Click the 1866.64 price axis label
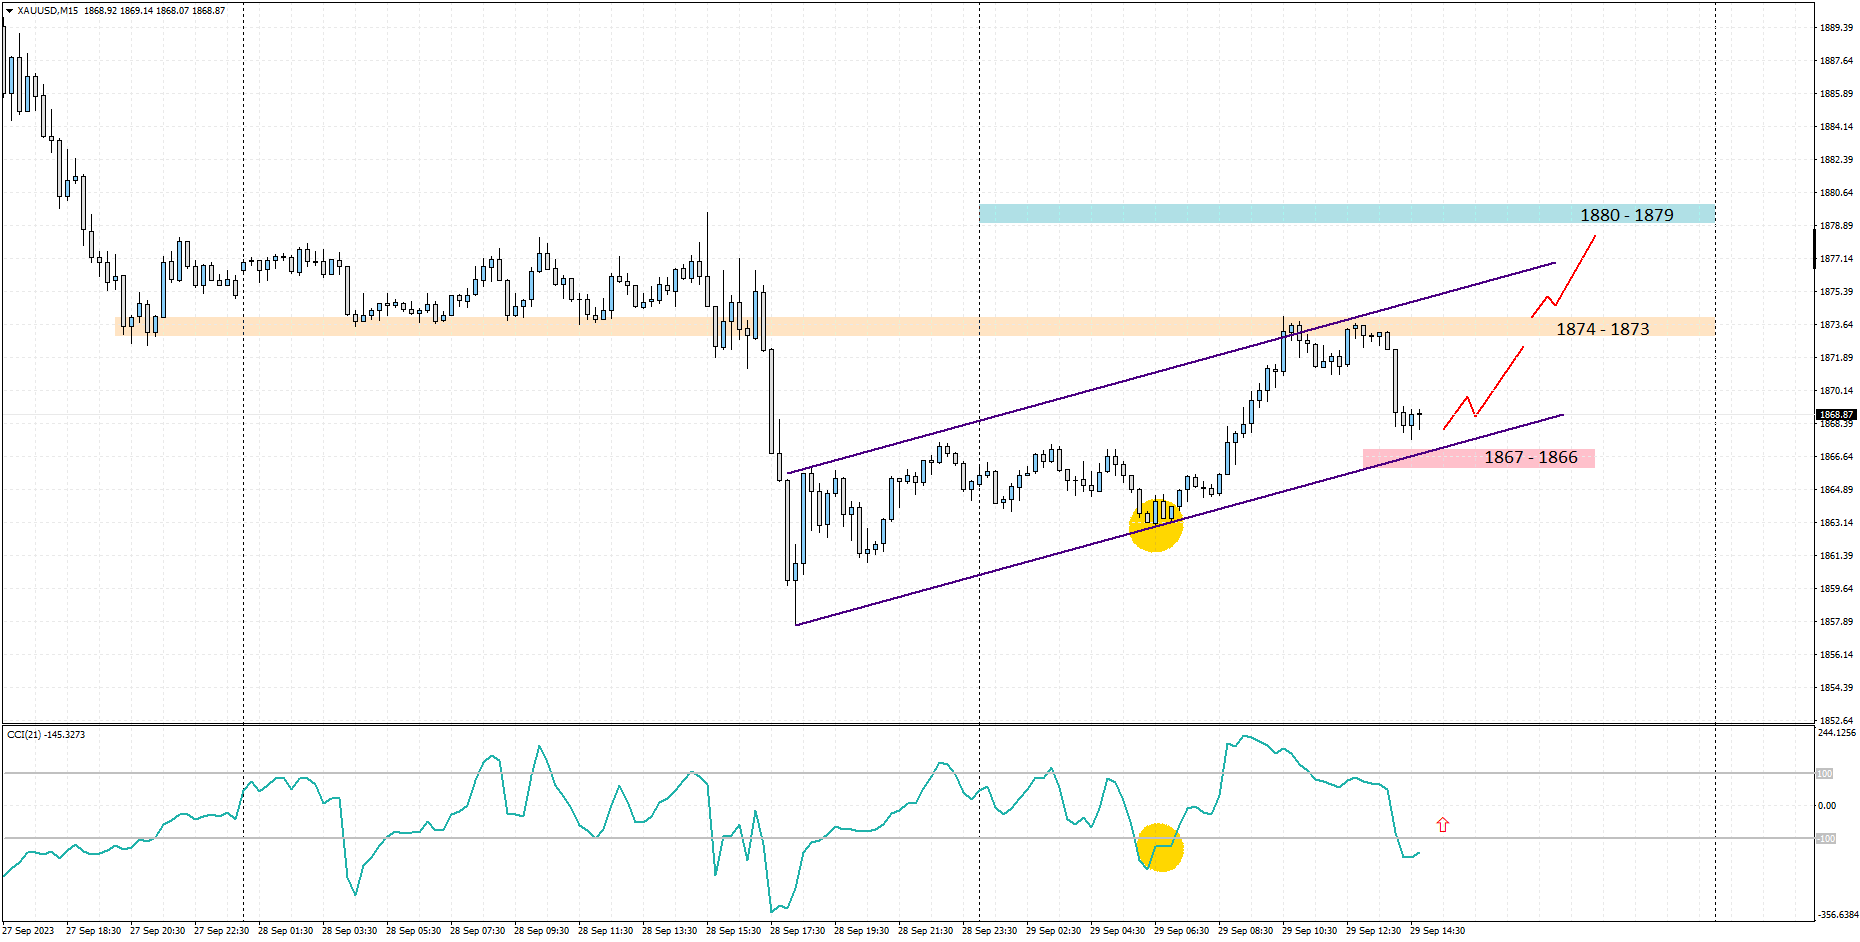Image resolution: width=1860 pixels, height=942 pixels. click(x=1836, y=457)
